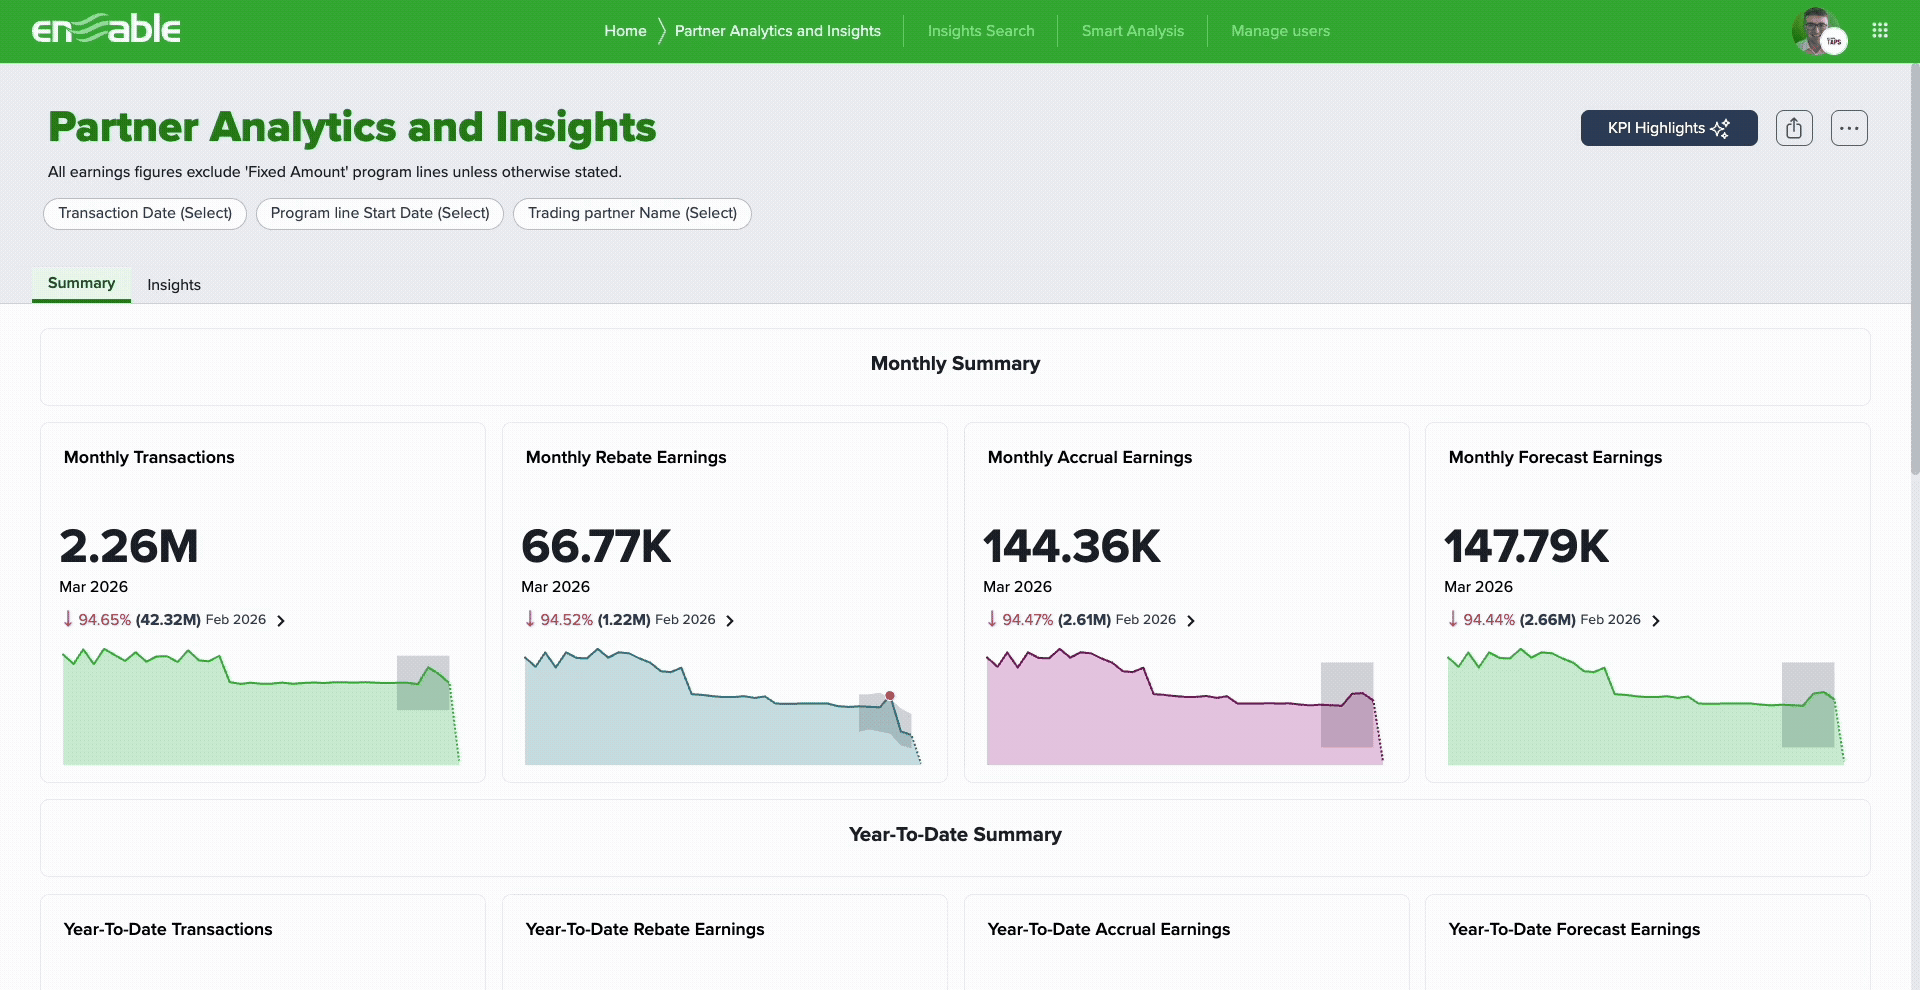This screenshot has width=1920, height=990.
Task: Open the three-dots more options menu
Action: pos(1849,128)
